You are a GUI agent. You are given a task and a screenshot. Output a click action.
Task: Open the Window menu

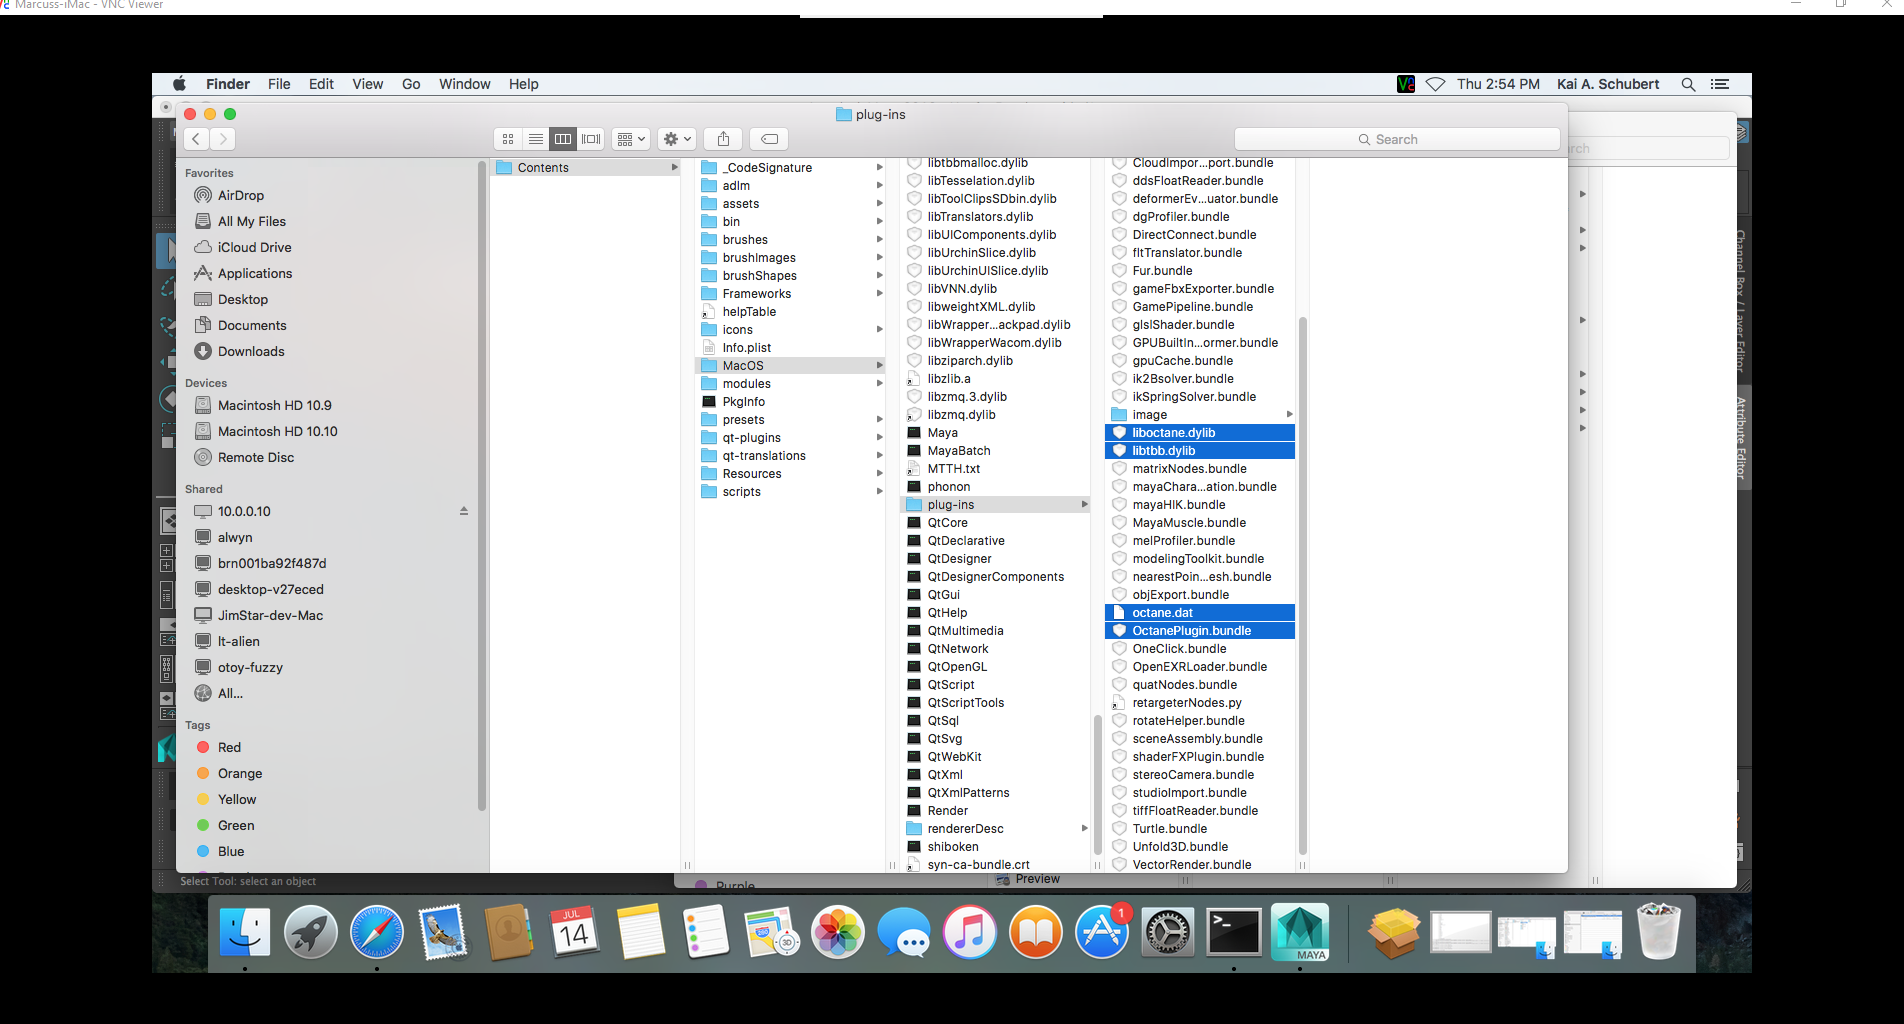click(x=464, y=84)
